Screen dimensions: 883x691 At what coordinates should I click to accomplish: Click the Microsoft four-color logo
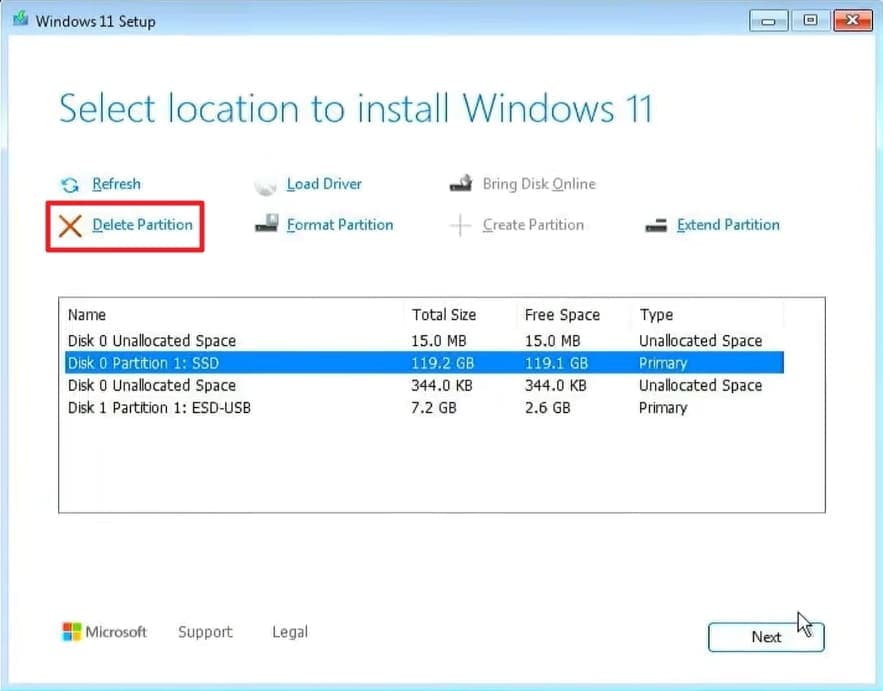coord(72,632)
